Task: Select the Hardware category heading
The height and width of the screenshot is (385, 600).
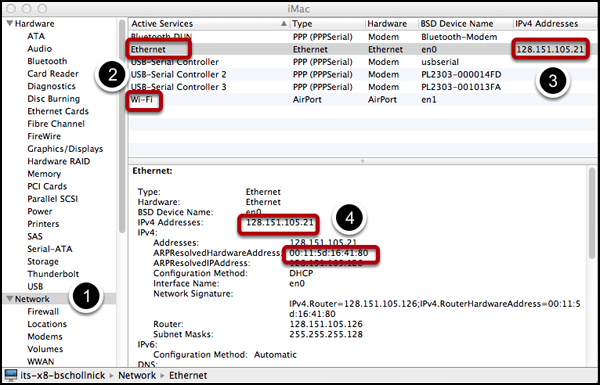Action: 34,24
